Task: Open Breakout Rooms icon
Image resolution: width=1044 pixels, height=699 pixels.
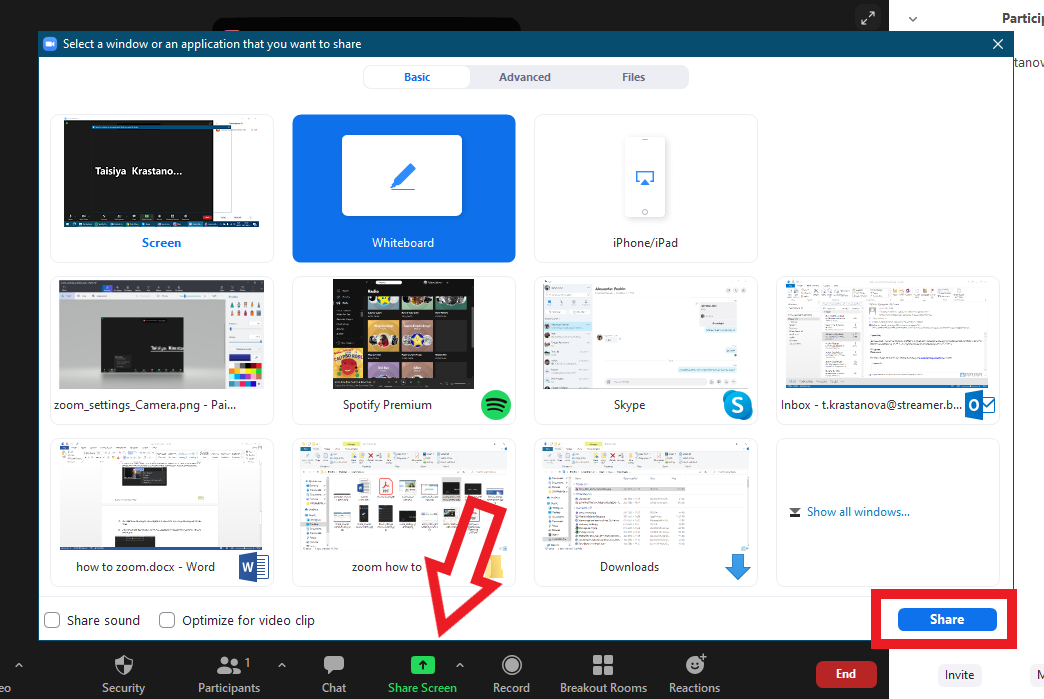Action: 603,667
